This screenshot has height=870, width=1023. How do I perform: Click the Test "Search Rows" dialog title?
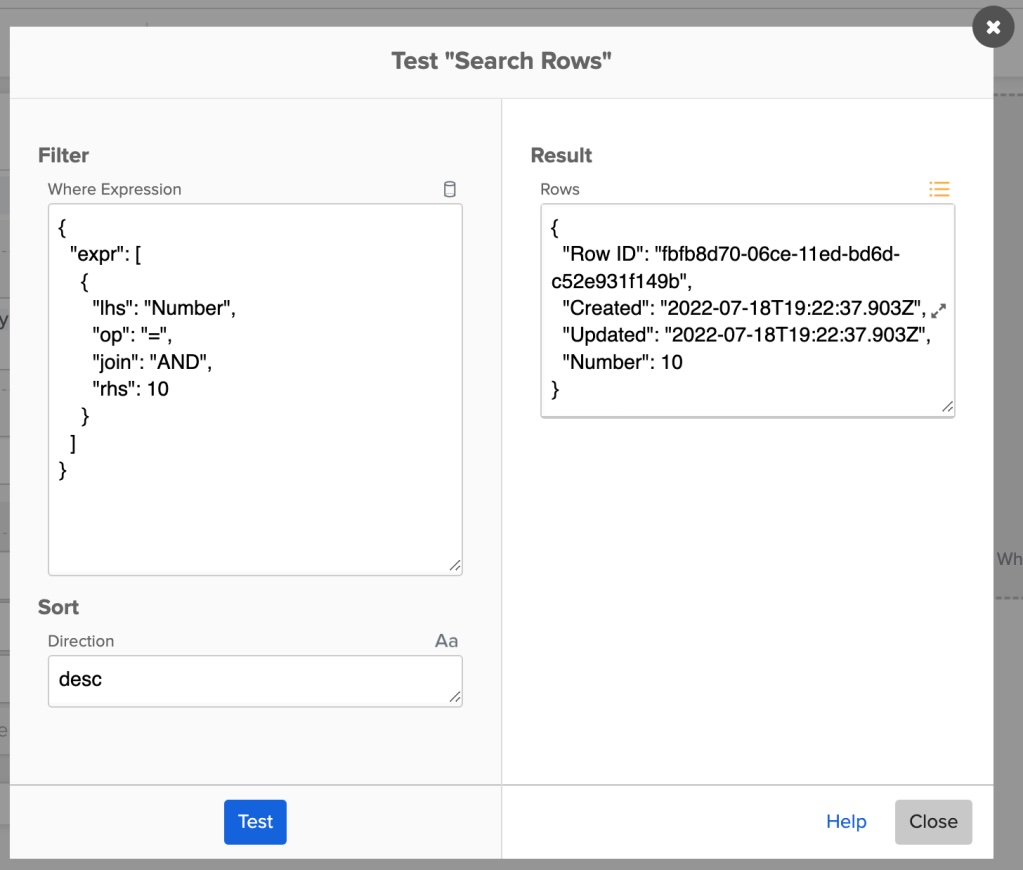point(502,60)
